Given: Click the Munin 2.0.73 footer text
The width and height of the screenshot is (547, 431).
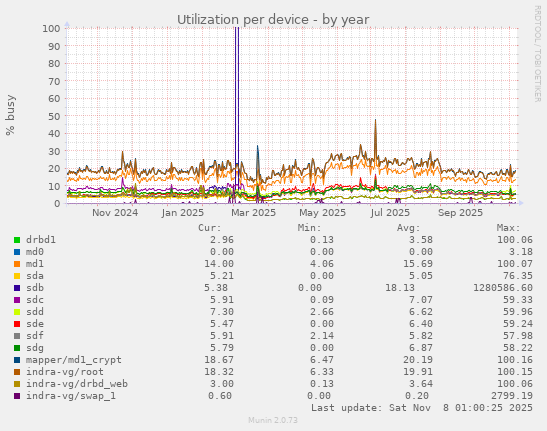Looking at the screenshot, I should [273, 420].
